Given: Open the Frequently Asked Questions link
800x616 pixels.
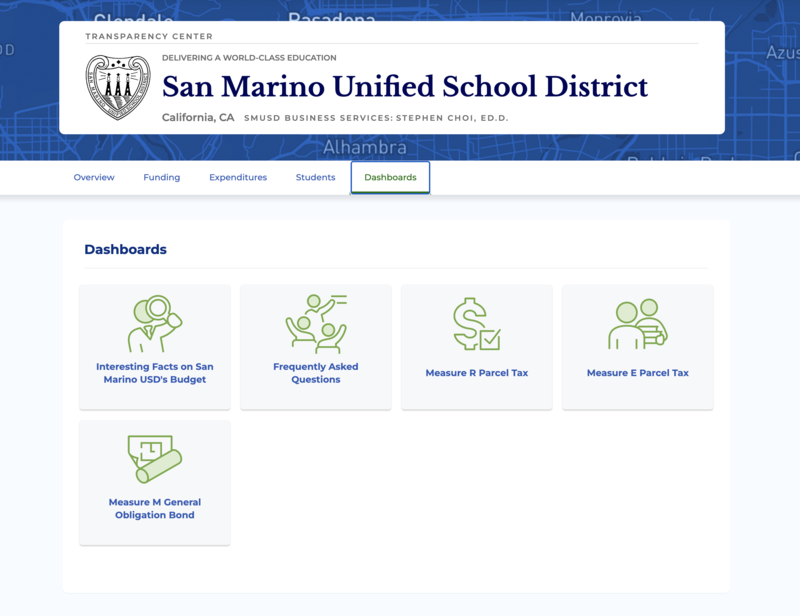Looking at the screenshot, I should 316,373.
